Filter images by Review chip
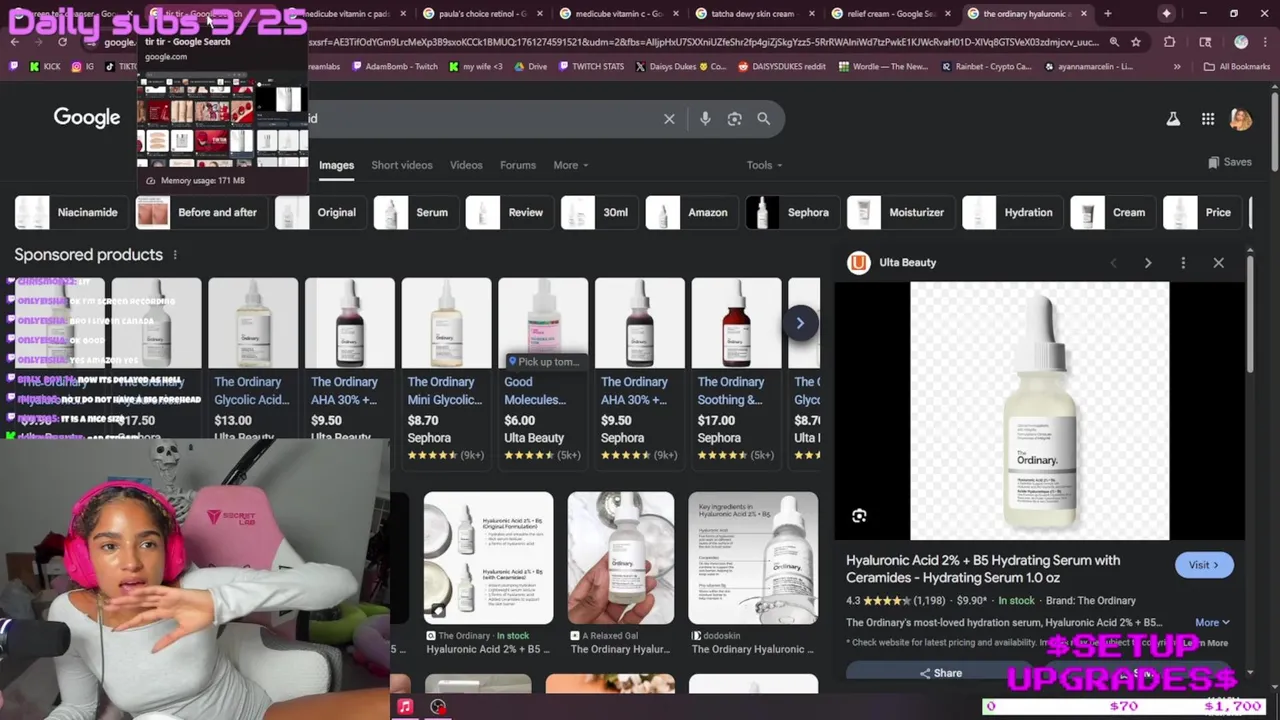Screen dimensions: 1280x720 click(x=509, y=212)
